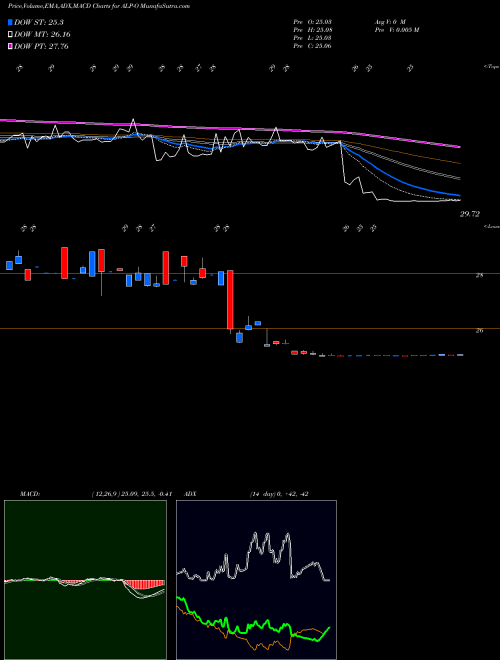
Task: Click the 28 price axis label
Action: [x=479, y=275]
